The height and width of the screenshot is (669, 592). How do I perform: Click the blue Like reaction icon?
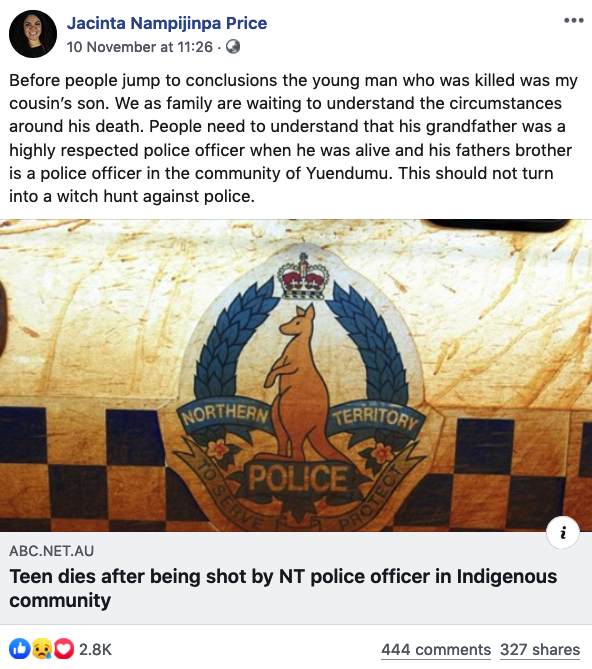point(20,649)
